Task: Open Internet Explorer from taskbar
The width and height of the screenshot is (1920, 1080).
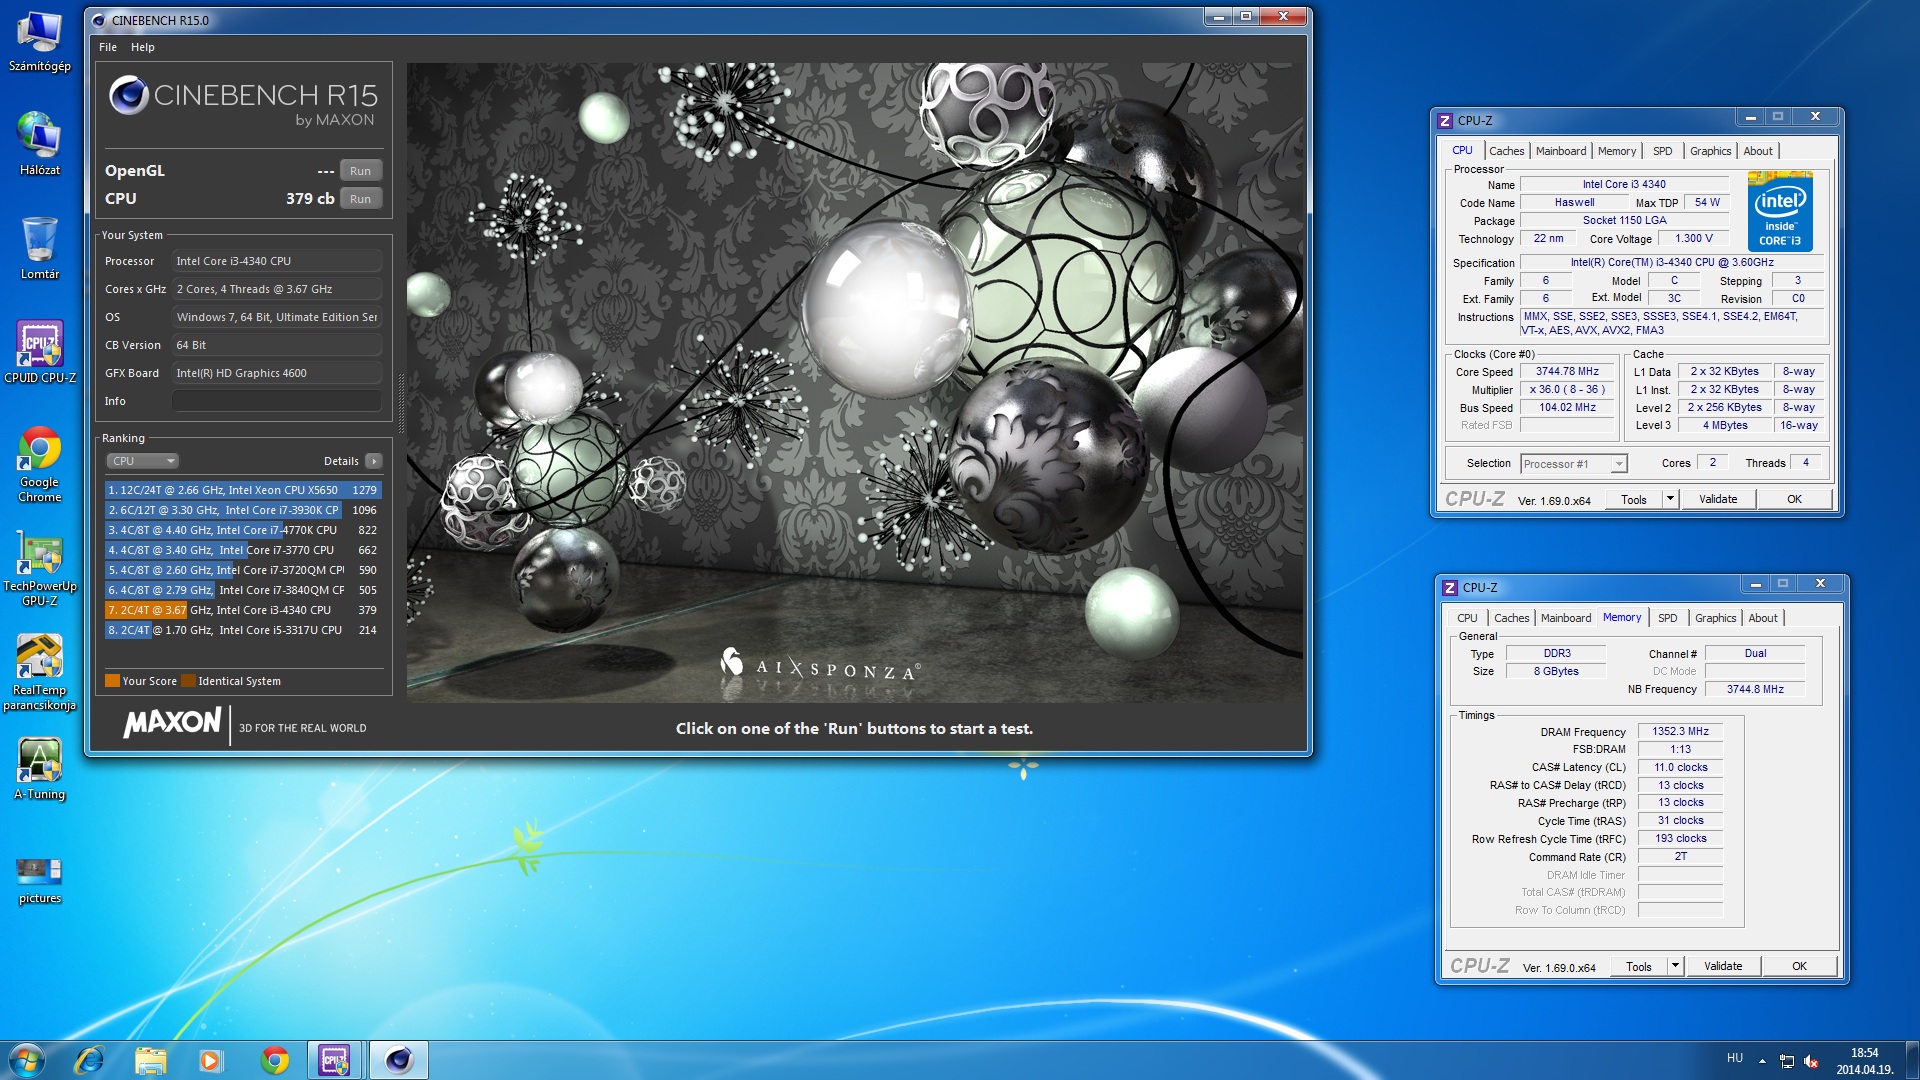Action: click(x=90, y=1060)
